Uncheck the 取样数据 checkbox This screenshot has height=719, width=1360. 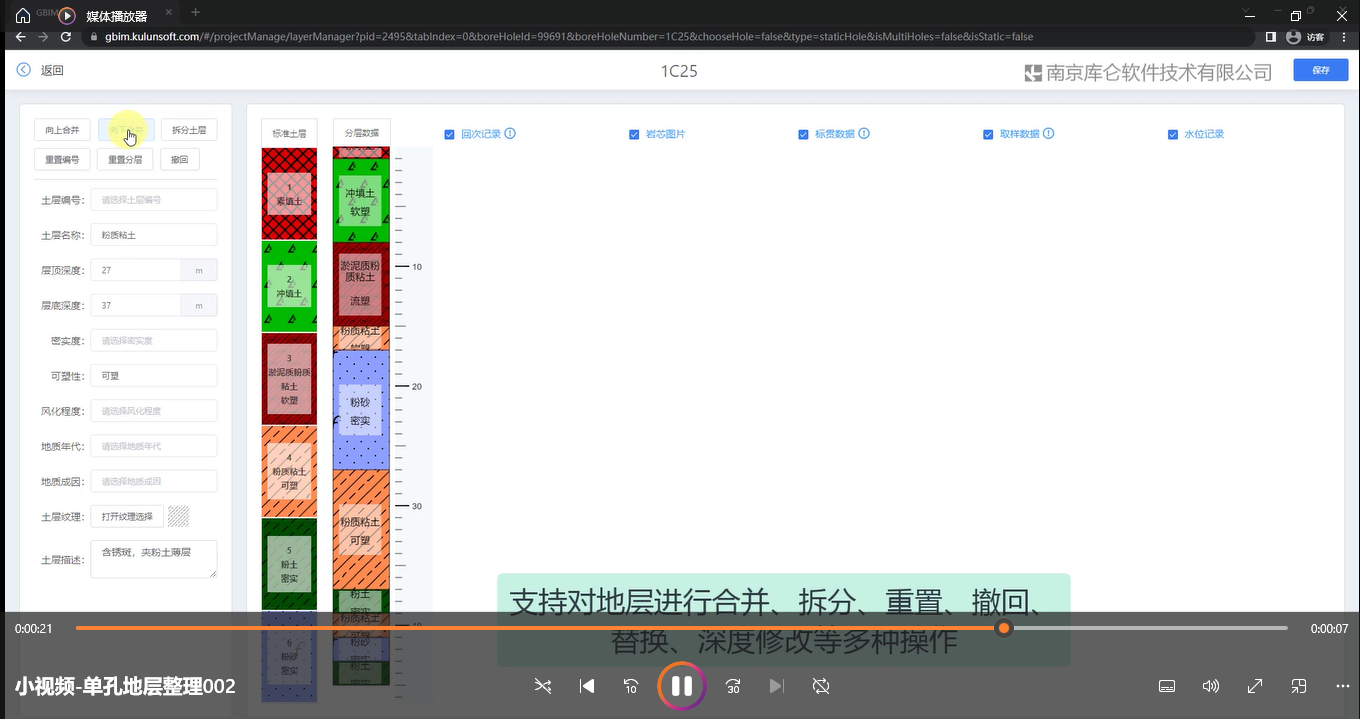(x=988, y=134)
